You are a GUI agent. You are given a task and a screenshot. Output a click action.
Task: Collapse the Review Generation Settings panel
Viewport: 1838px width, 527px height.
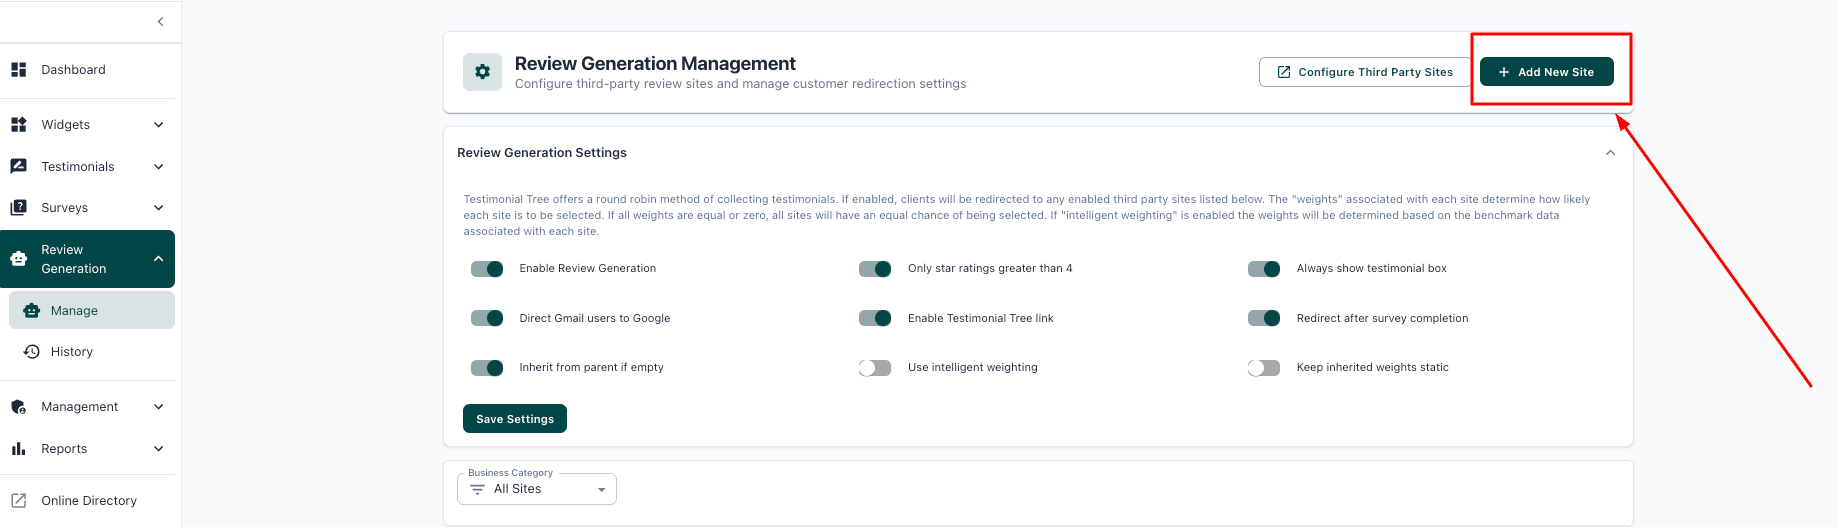[x=1610, y=153]
